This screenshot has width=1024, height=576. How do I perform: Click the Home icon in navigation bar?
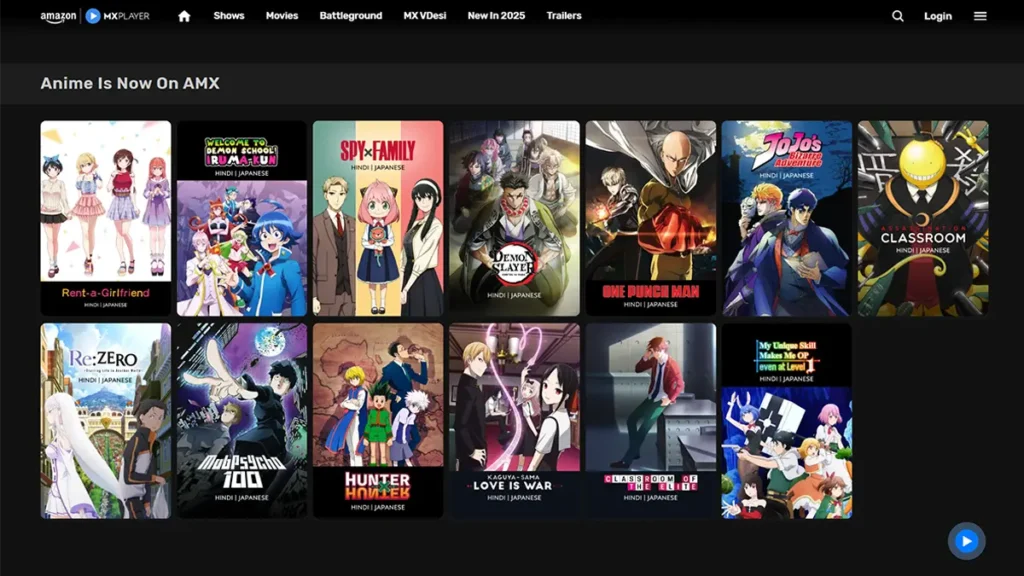pyautogui.click(x=184, y=16)
